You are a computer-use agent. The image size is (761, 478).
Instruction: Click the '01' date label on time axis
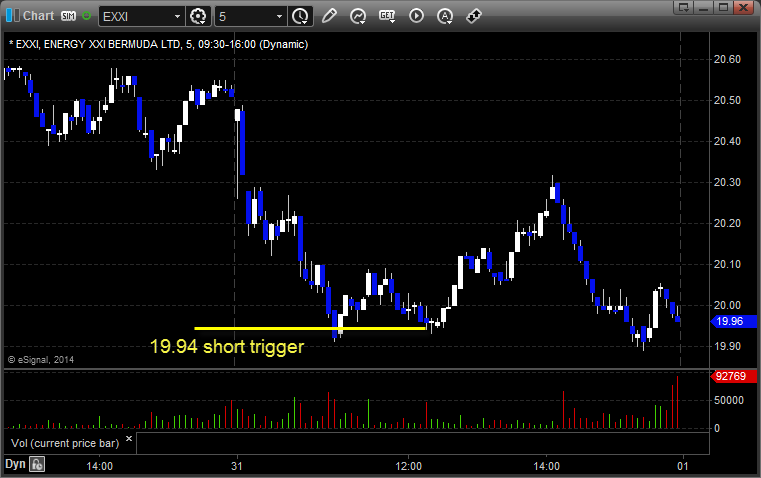click(683, 466)
